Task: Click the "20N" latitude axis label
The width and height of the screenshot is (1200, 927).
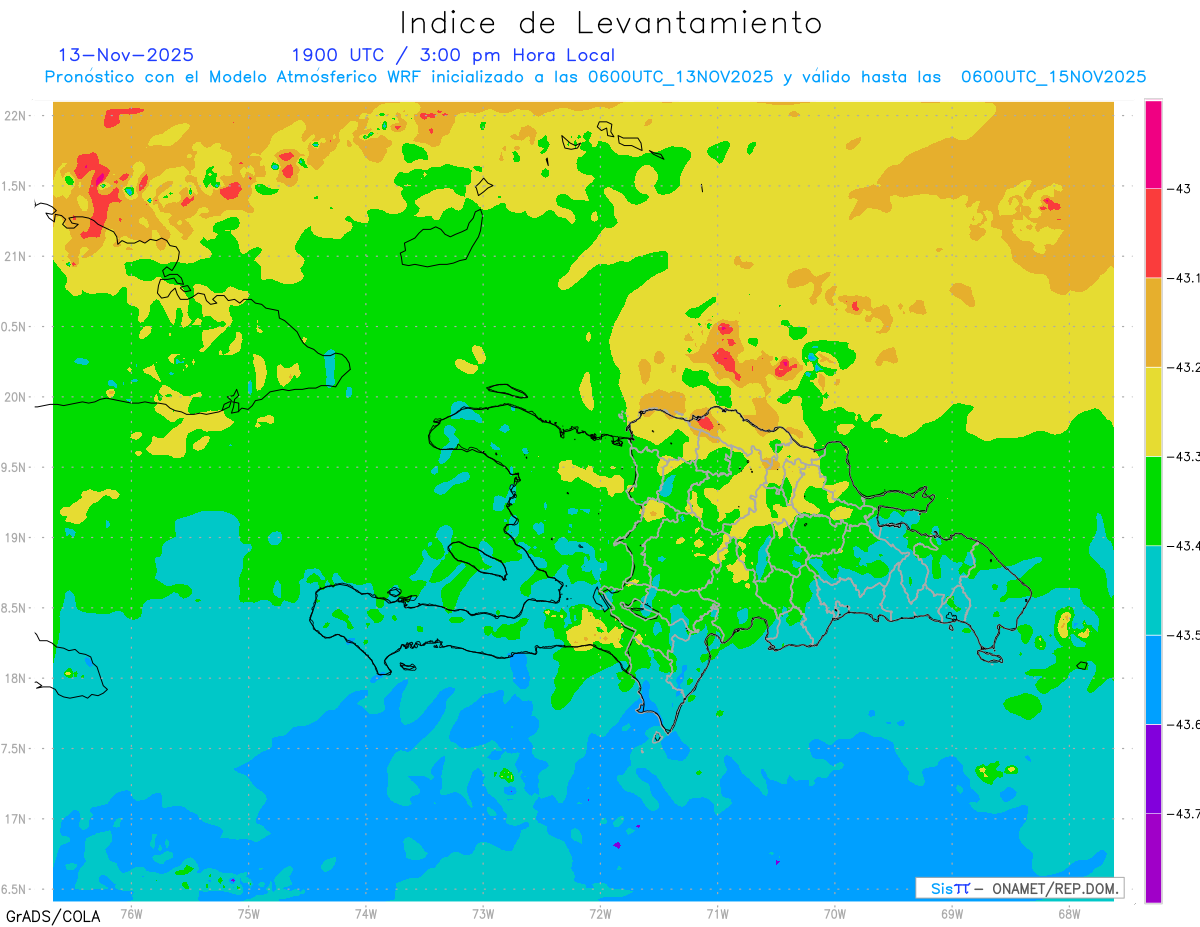Action: click(x=15, y=397)
